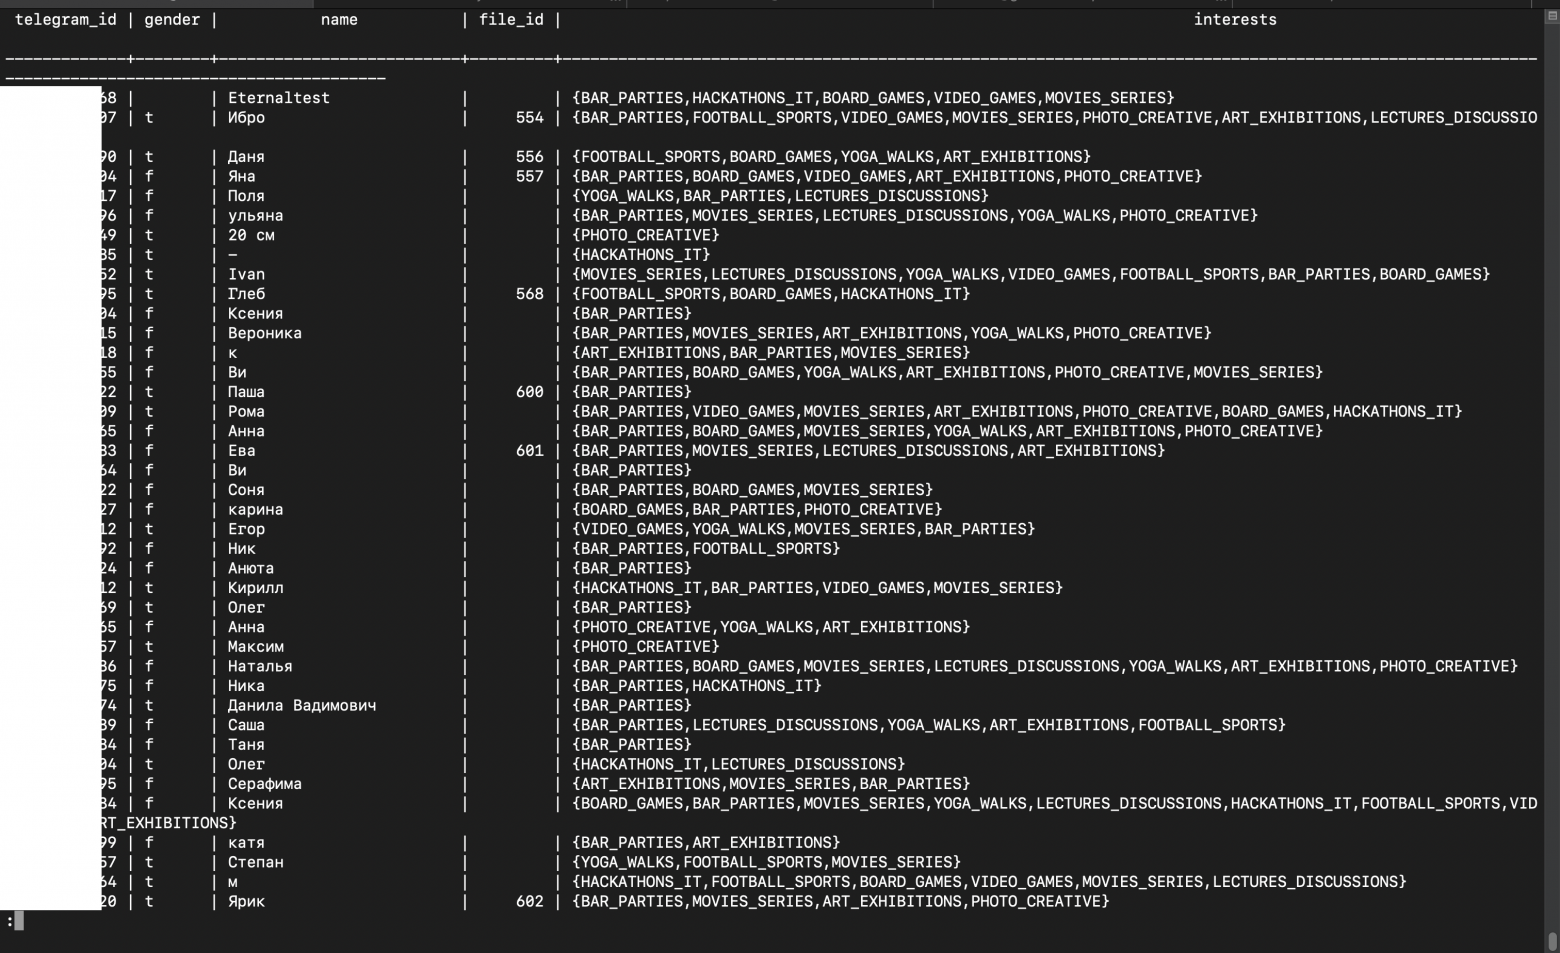The width and height of the screenshot is (1560, 953).
Task: Click the interests cell in Даня's row
Action: [x=831, y=157]
